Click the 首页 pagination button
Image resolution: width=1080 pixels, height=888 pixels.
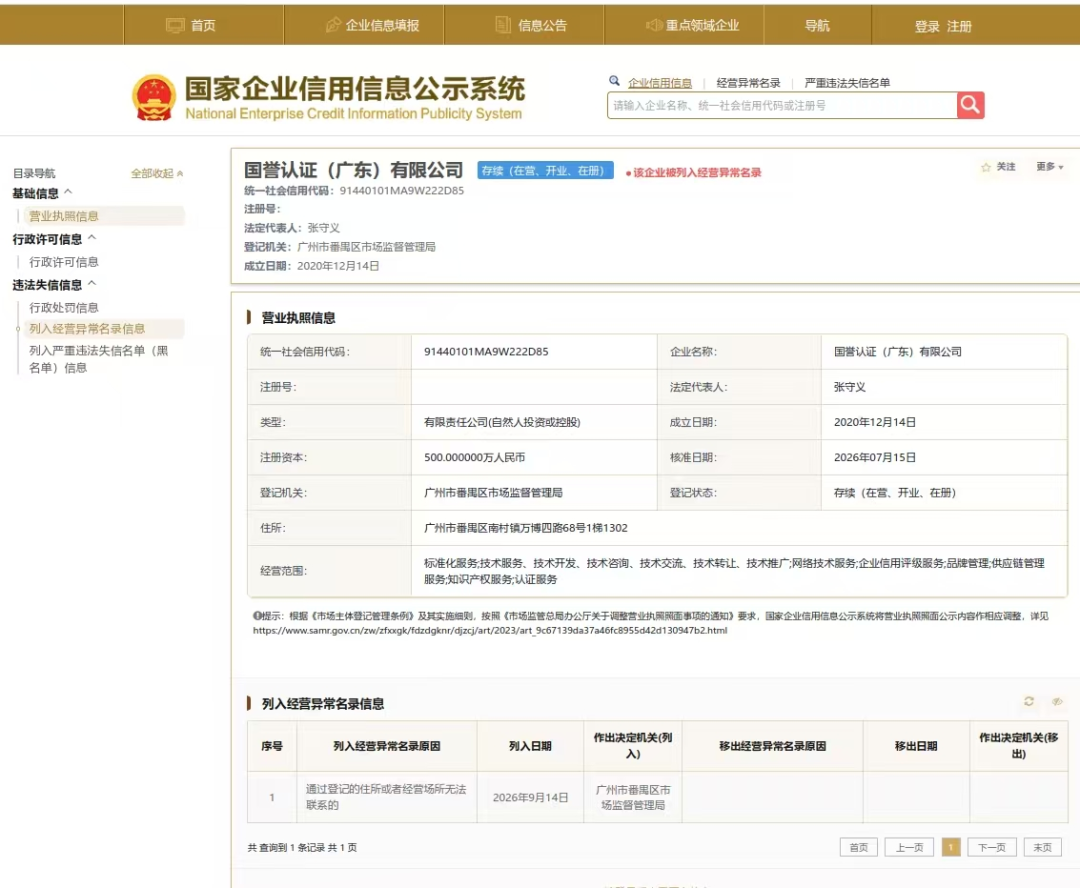coord(858,847)
